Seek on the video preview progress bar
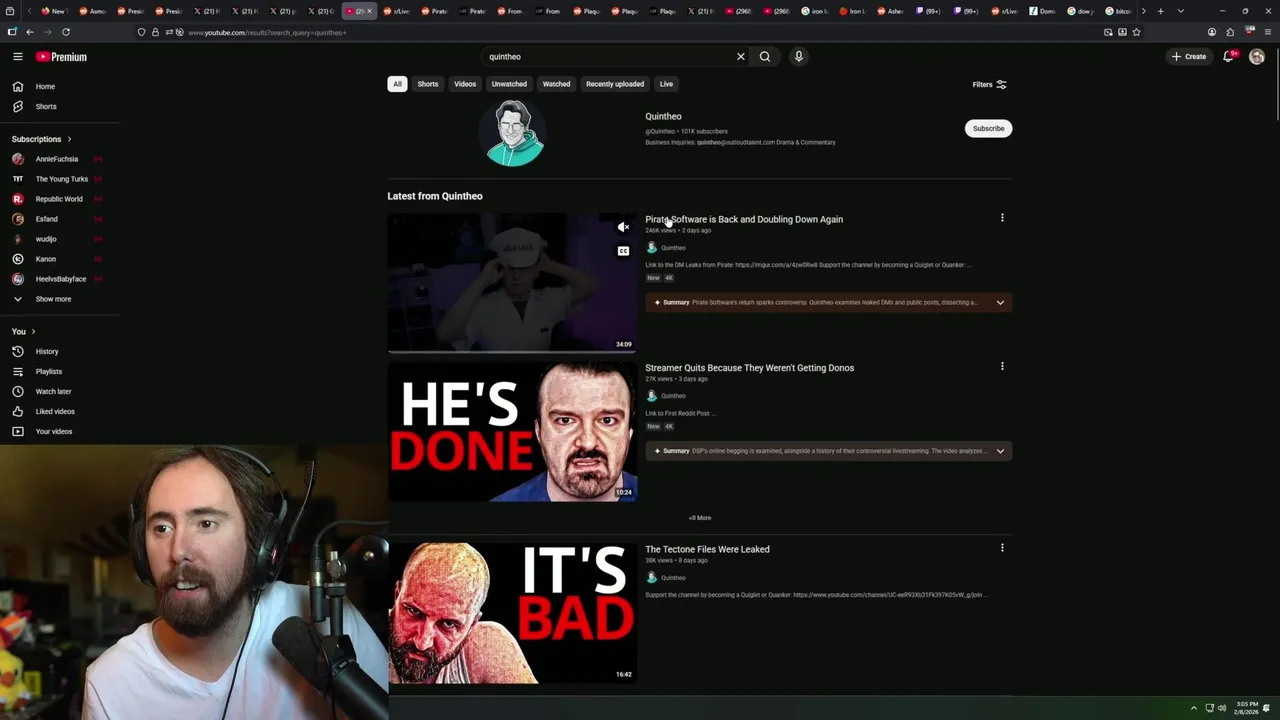 [x=512, y=351]
